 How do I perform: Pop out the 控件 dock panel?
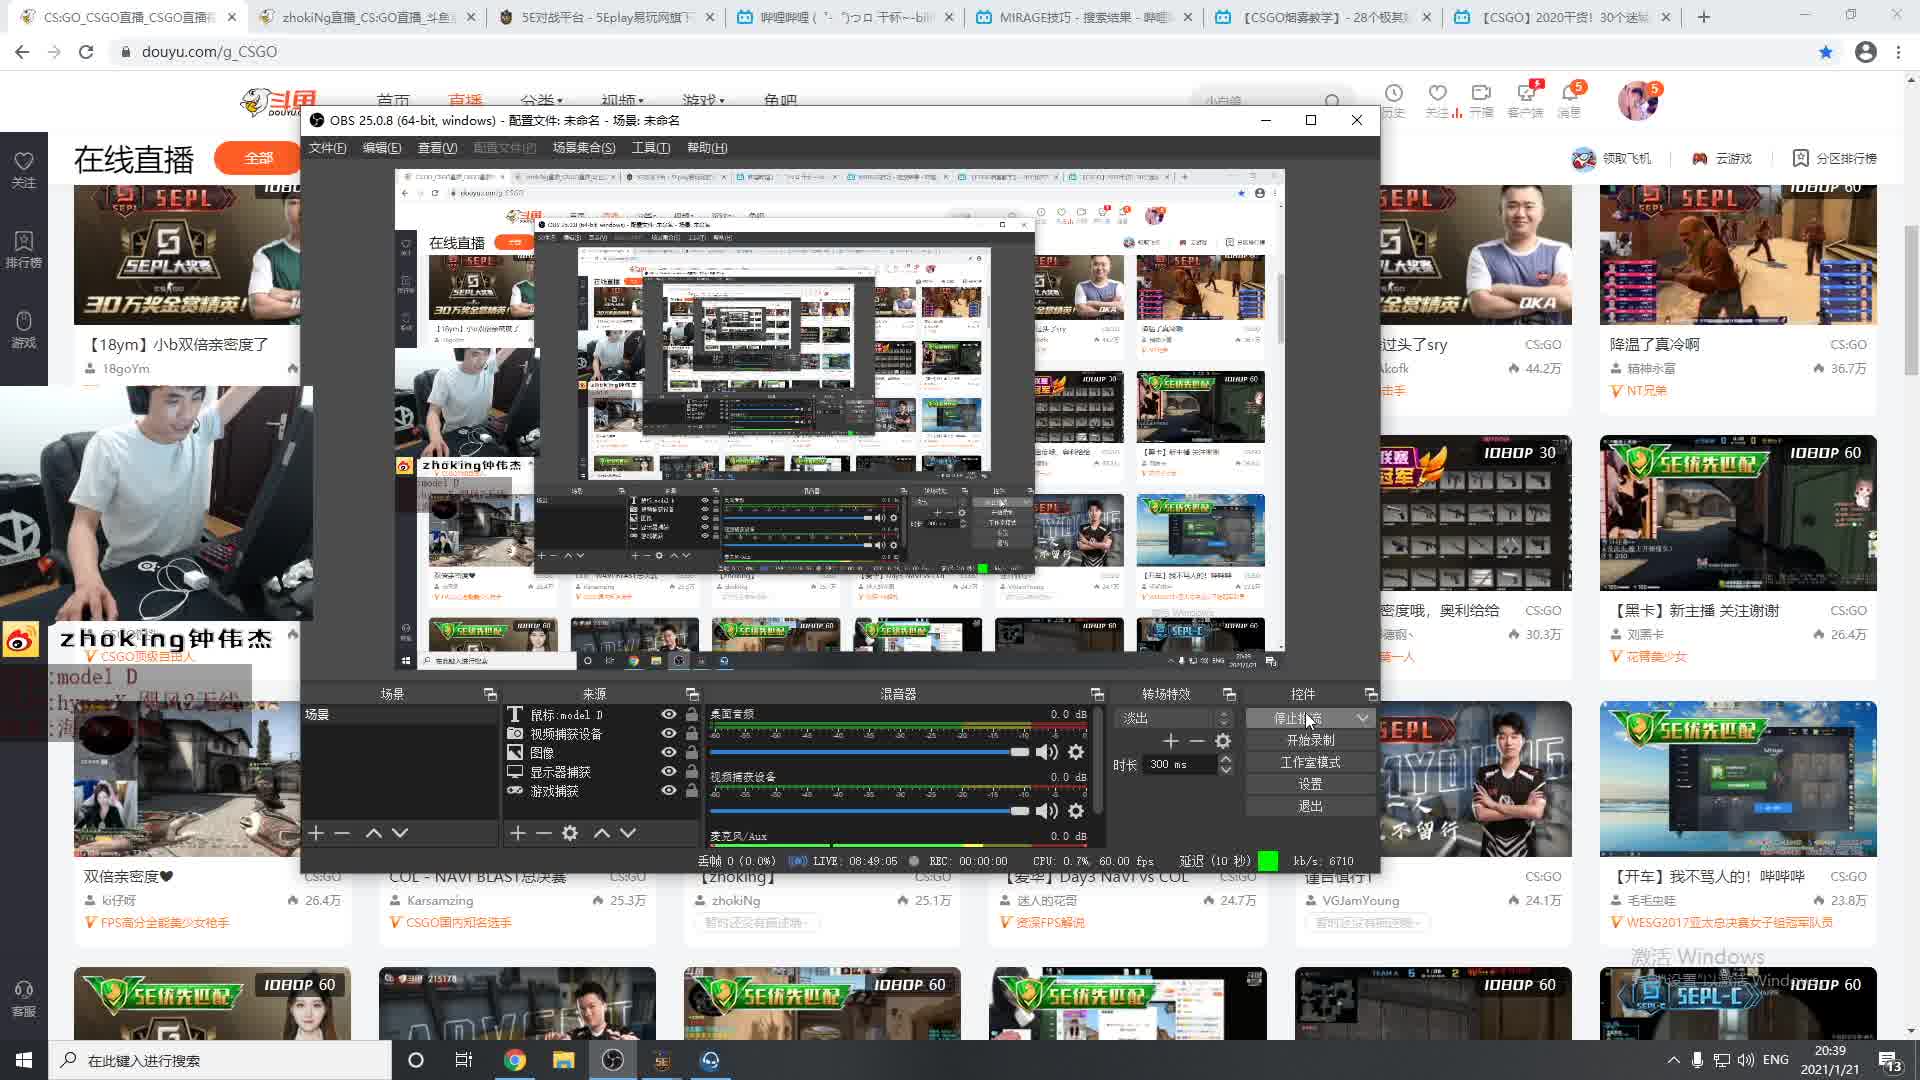1370,694
